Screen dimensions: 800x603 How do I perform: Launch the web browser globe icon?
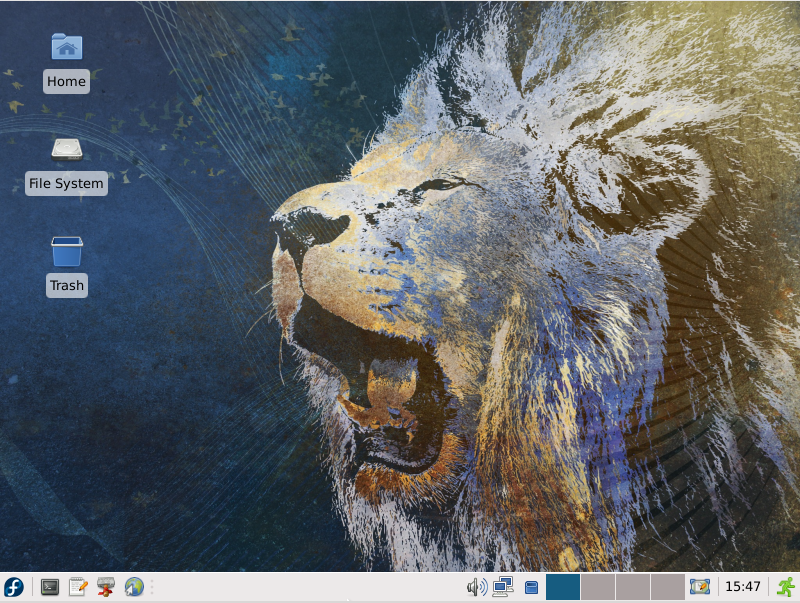134,587
